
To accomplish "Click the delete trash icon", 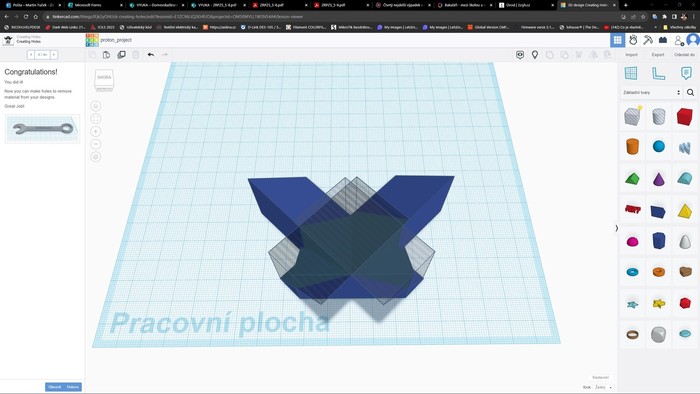I will [x=136, y=54].
